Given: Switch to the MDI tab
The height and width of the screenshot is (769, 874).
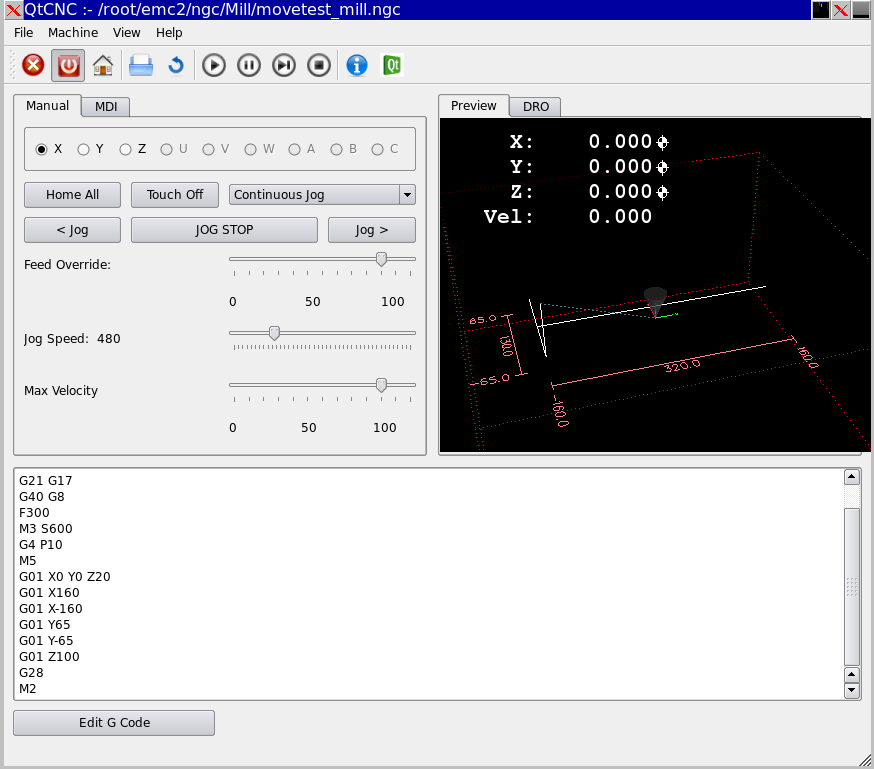Looking at the screenshot, I should 105,107.
